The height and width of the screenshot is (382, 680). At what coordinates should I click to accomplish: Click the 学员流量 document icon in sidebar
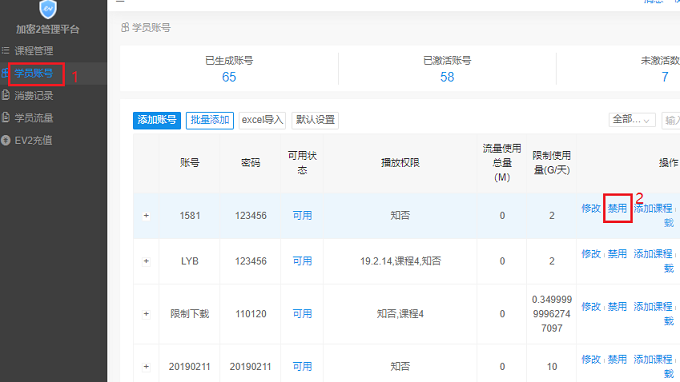[x=6, y=118]
